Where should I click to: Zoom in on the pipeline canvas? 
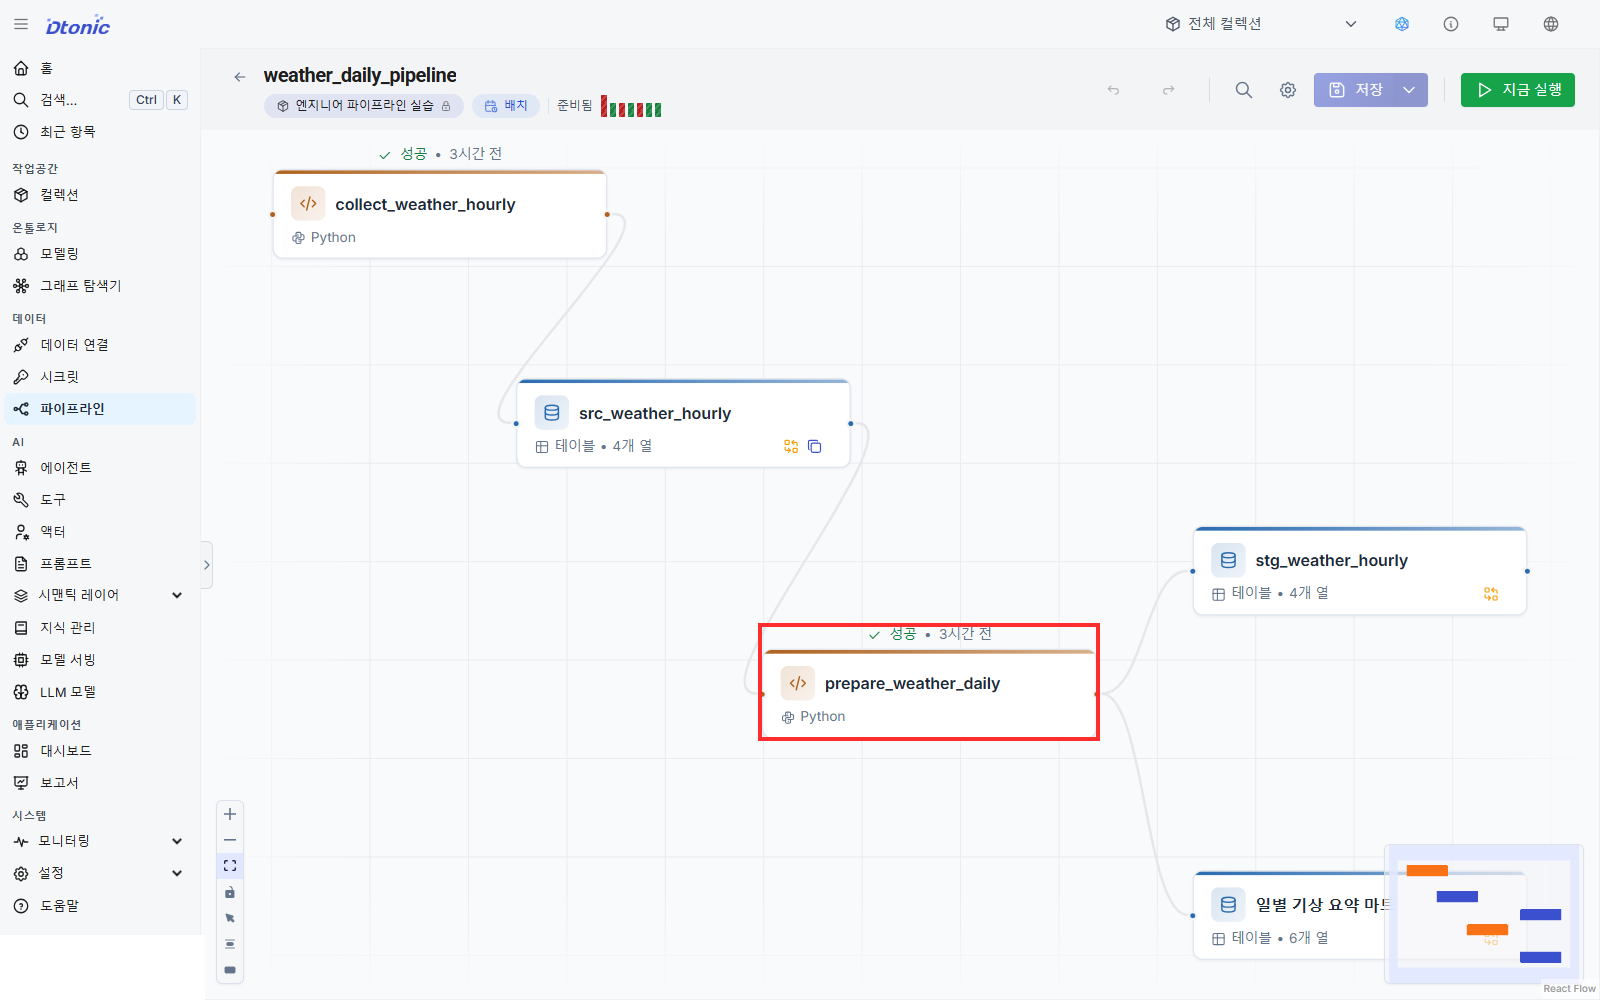(x=230, y=814)
